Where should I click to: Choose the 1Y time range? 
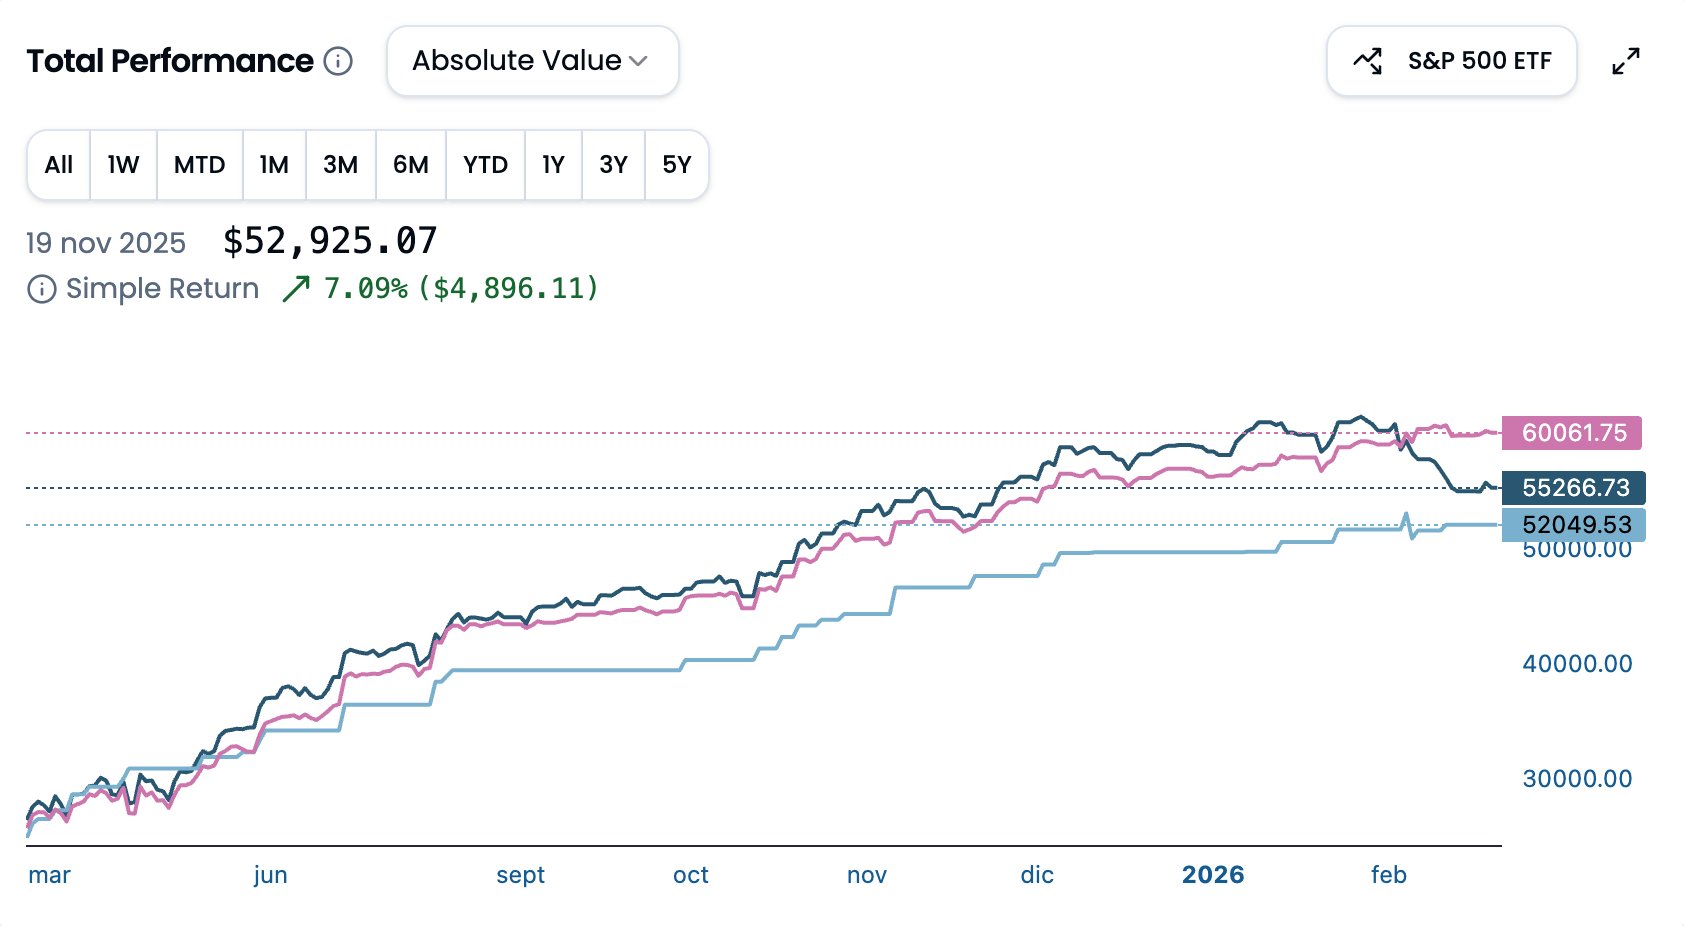(553, 165)
